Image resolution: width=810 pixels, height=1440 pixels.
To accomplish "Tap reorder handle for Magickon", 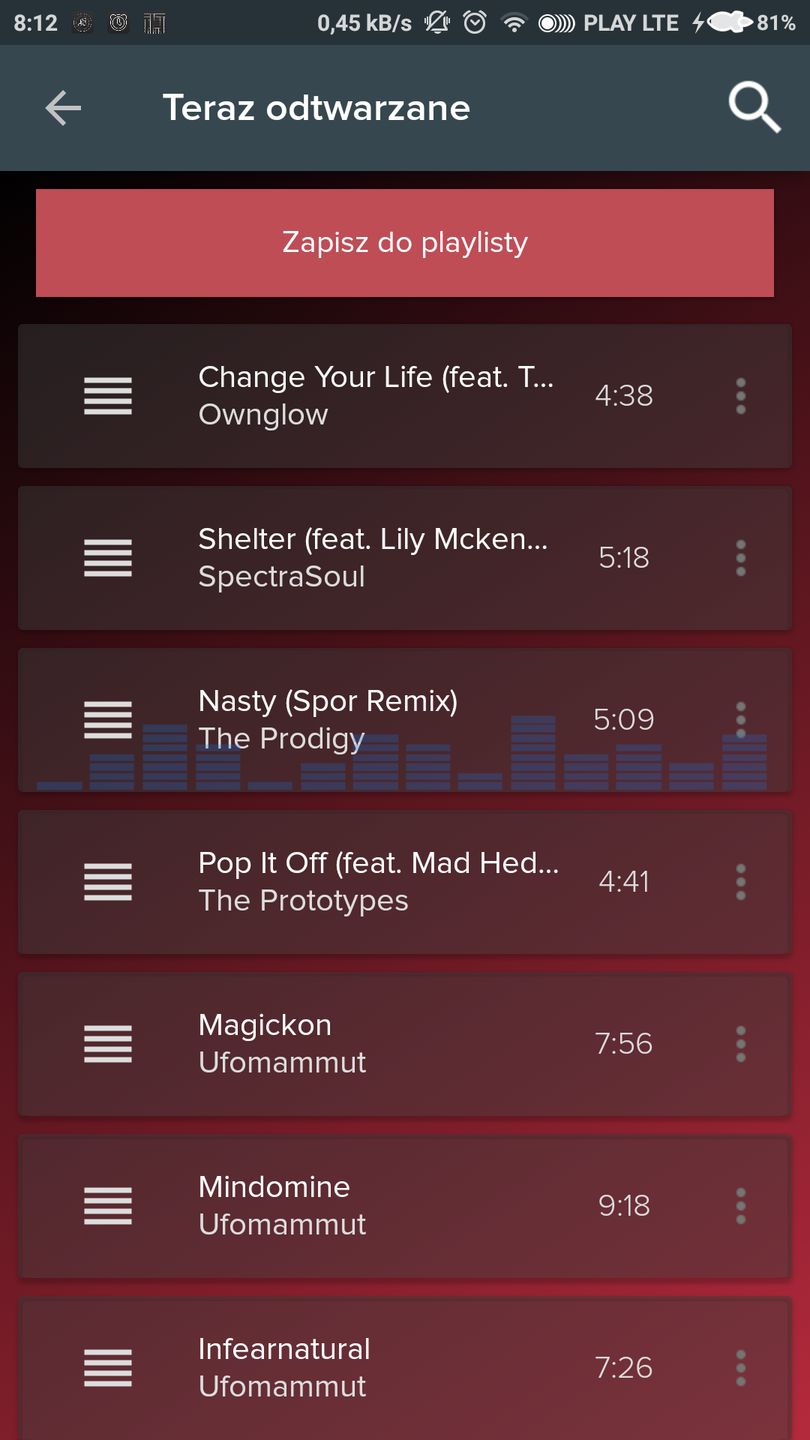I will (x=108, y=1044).
